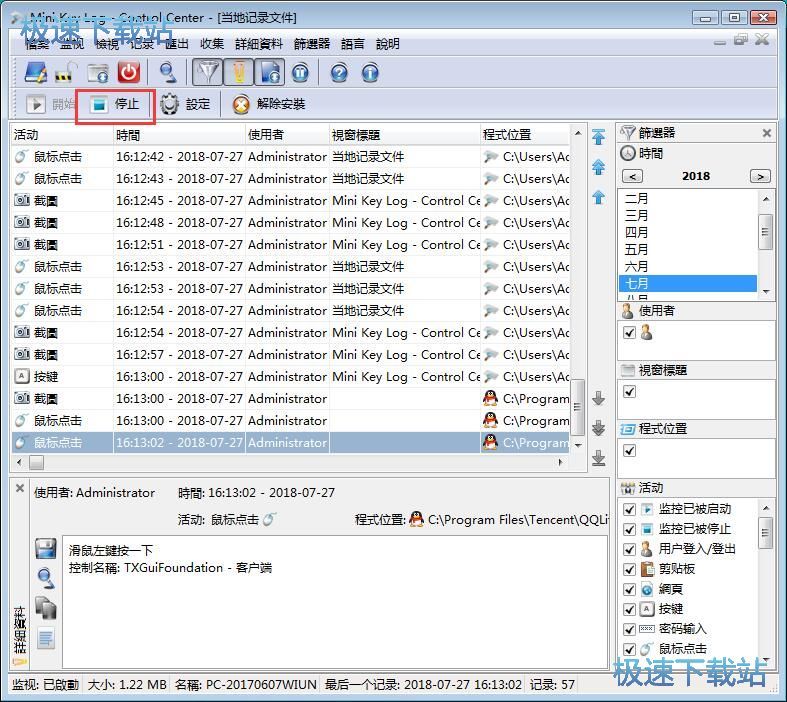
Task: Jump to last record with bottom arrow icon
Action: (598, 458)
